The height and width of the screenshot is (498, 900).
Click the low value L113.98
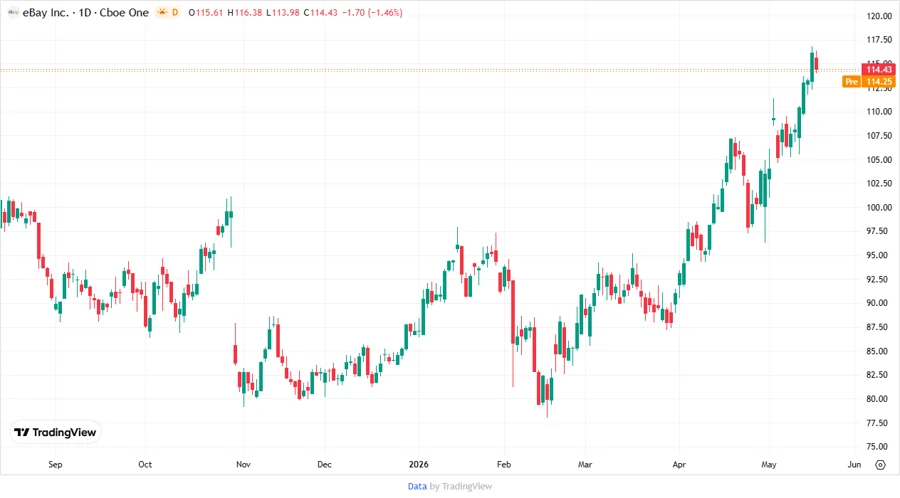coord(283,12)
